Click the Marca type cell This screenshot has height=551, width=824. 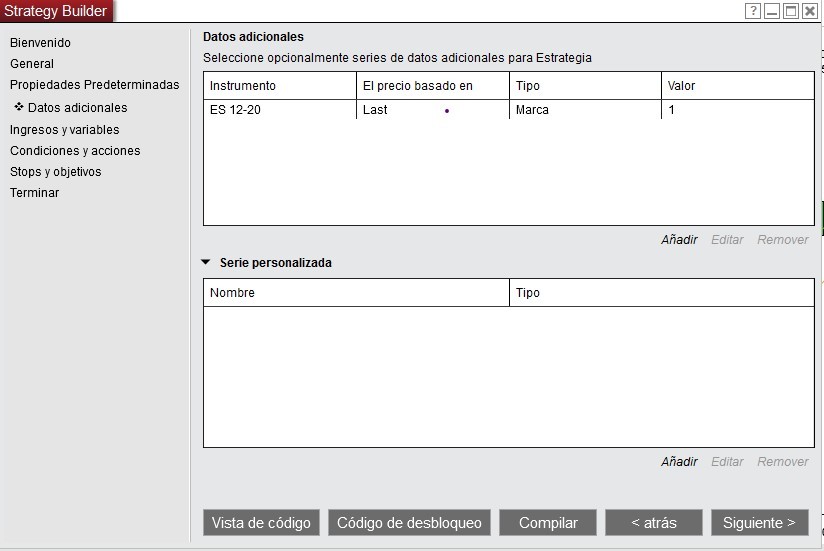[585, 110]
